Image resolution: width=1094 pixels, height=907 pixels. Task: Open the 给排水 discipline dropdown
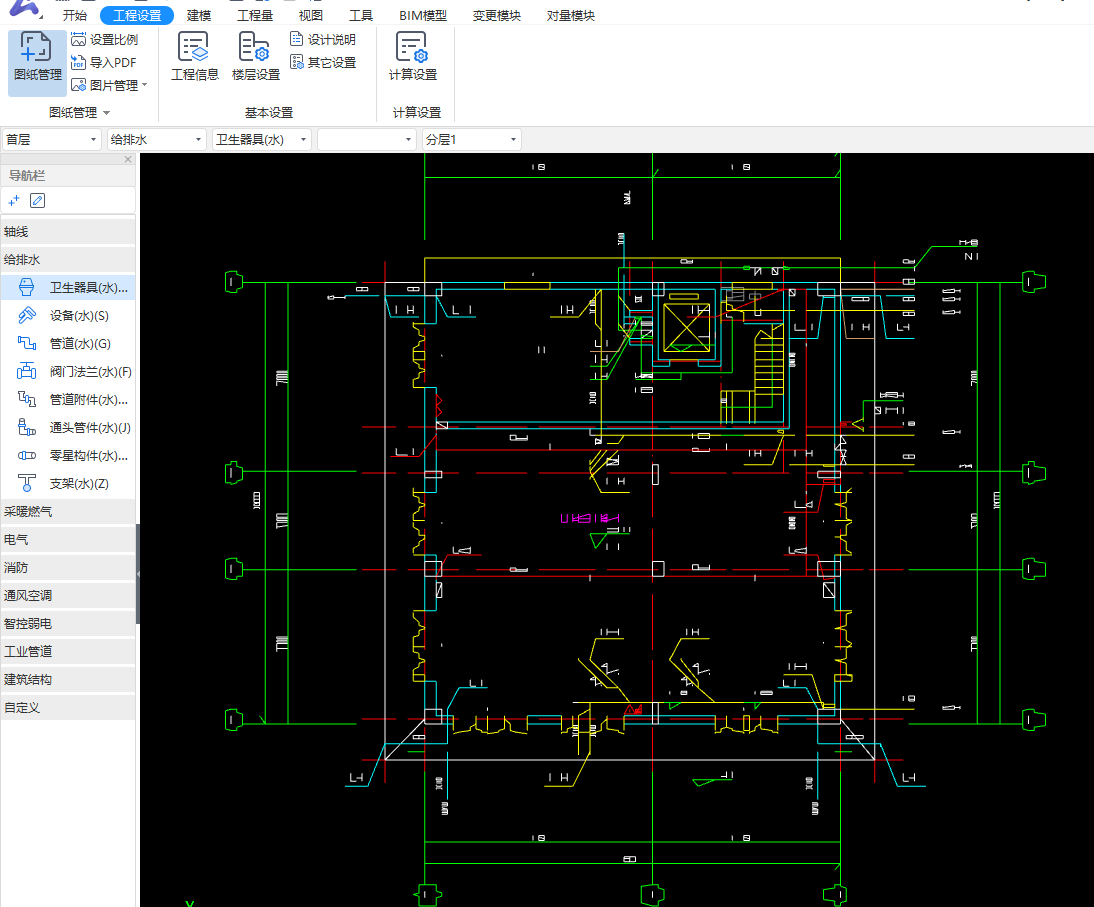coord(156,140)
